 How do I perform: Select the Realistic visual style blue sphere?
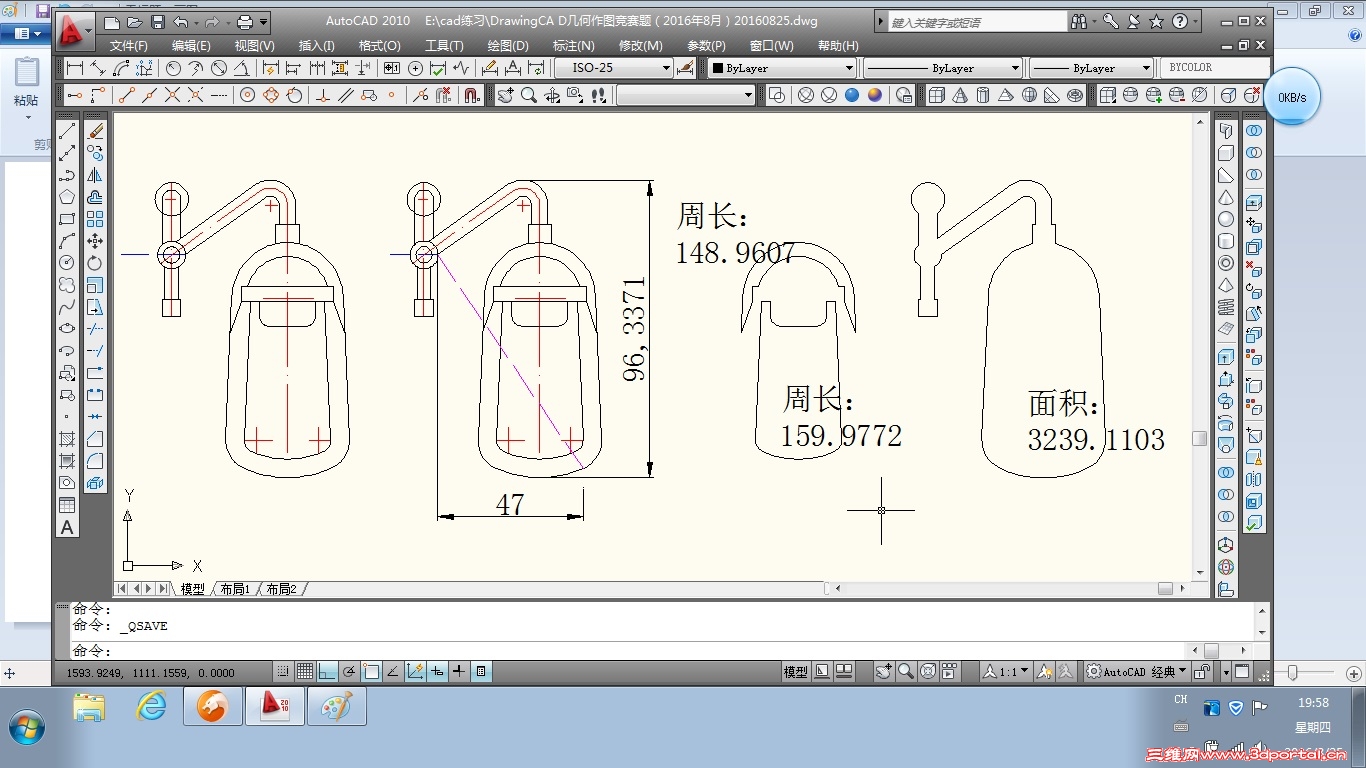[852, 95]
